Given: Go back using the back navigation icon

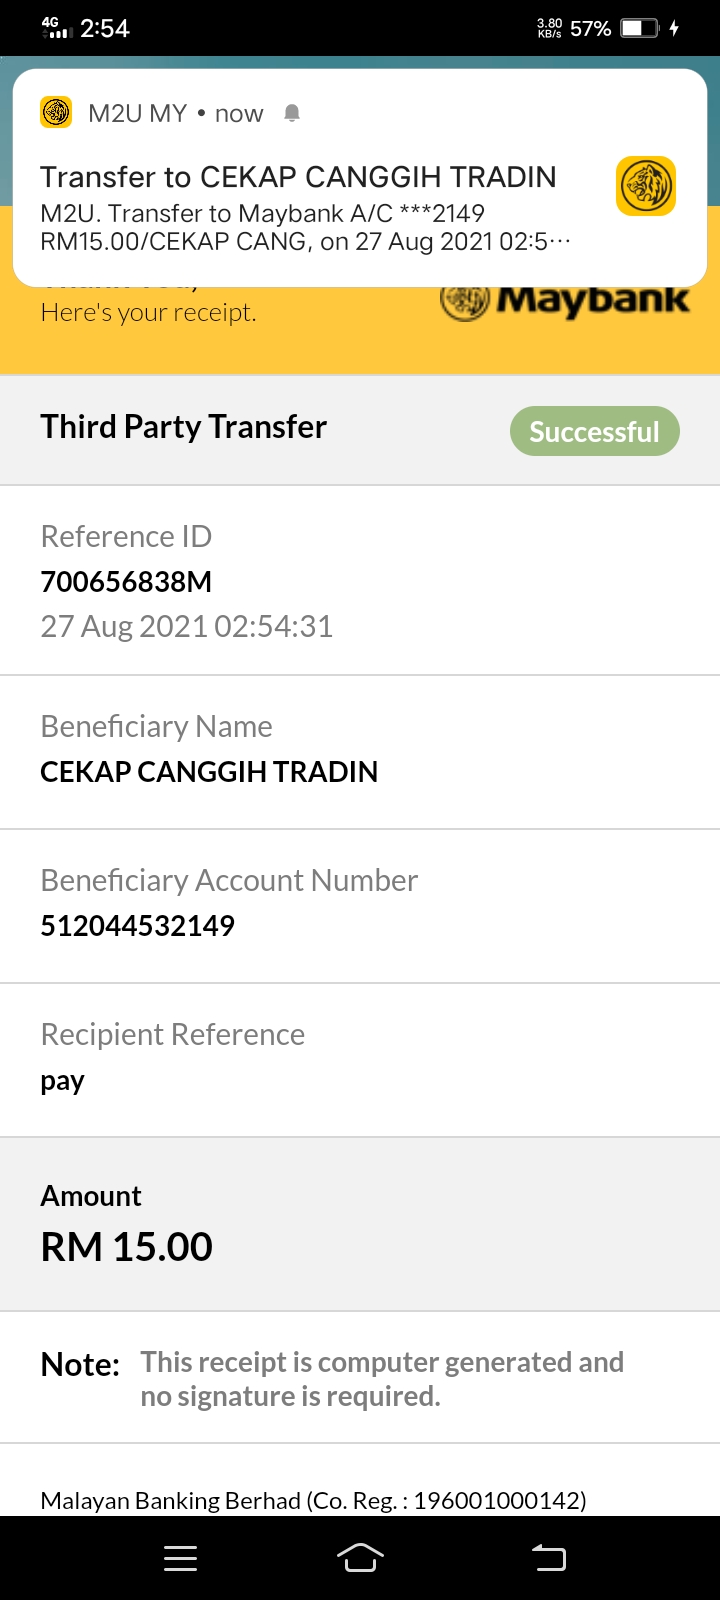Looking at the screenshot, I should click(548, 1558).
